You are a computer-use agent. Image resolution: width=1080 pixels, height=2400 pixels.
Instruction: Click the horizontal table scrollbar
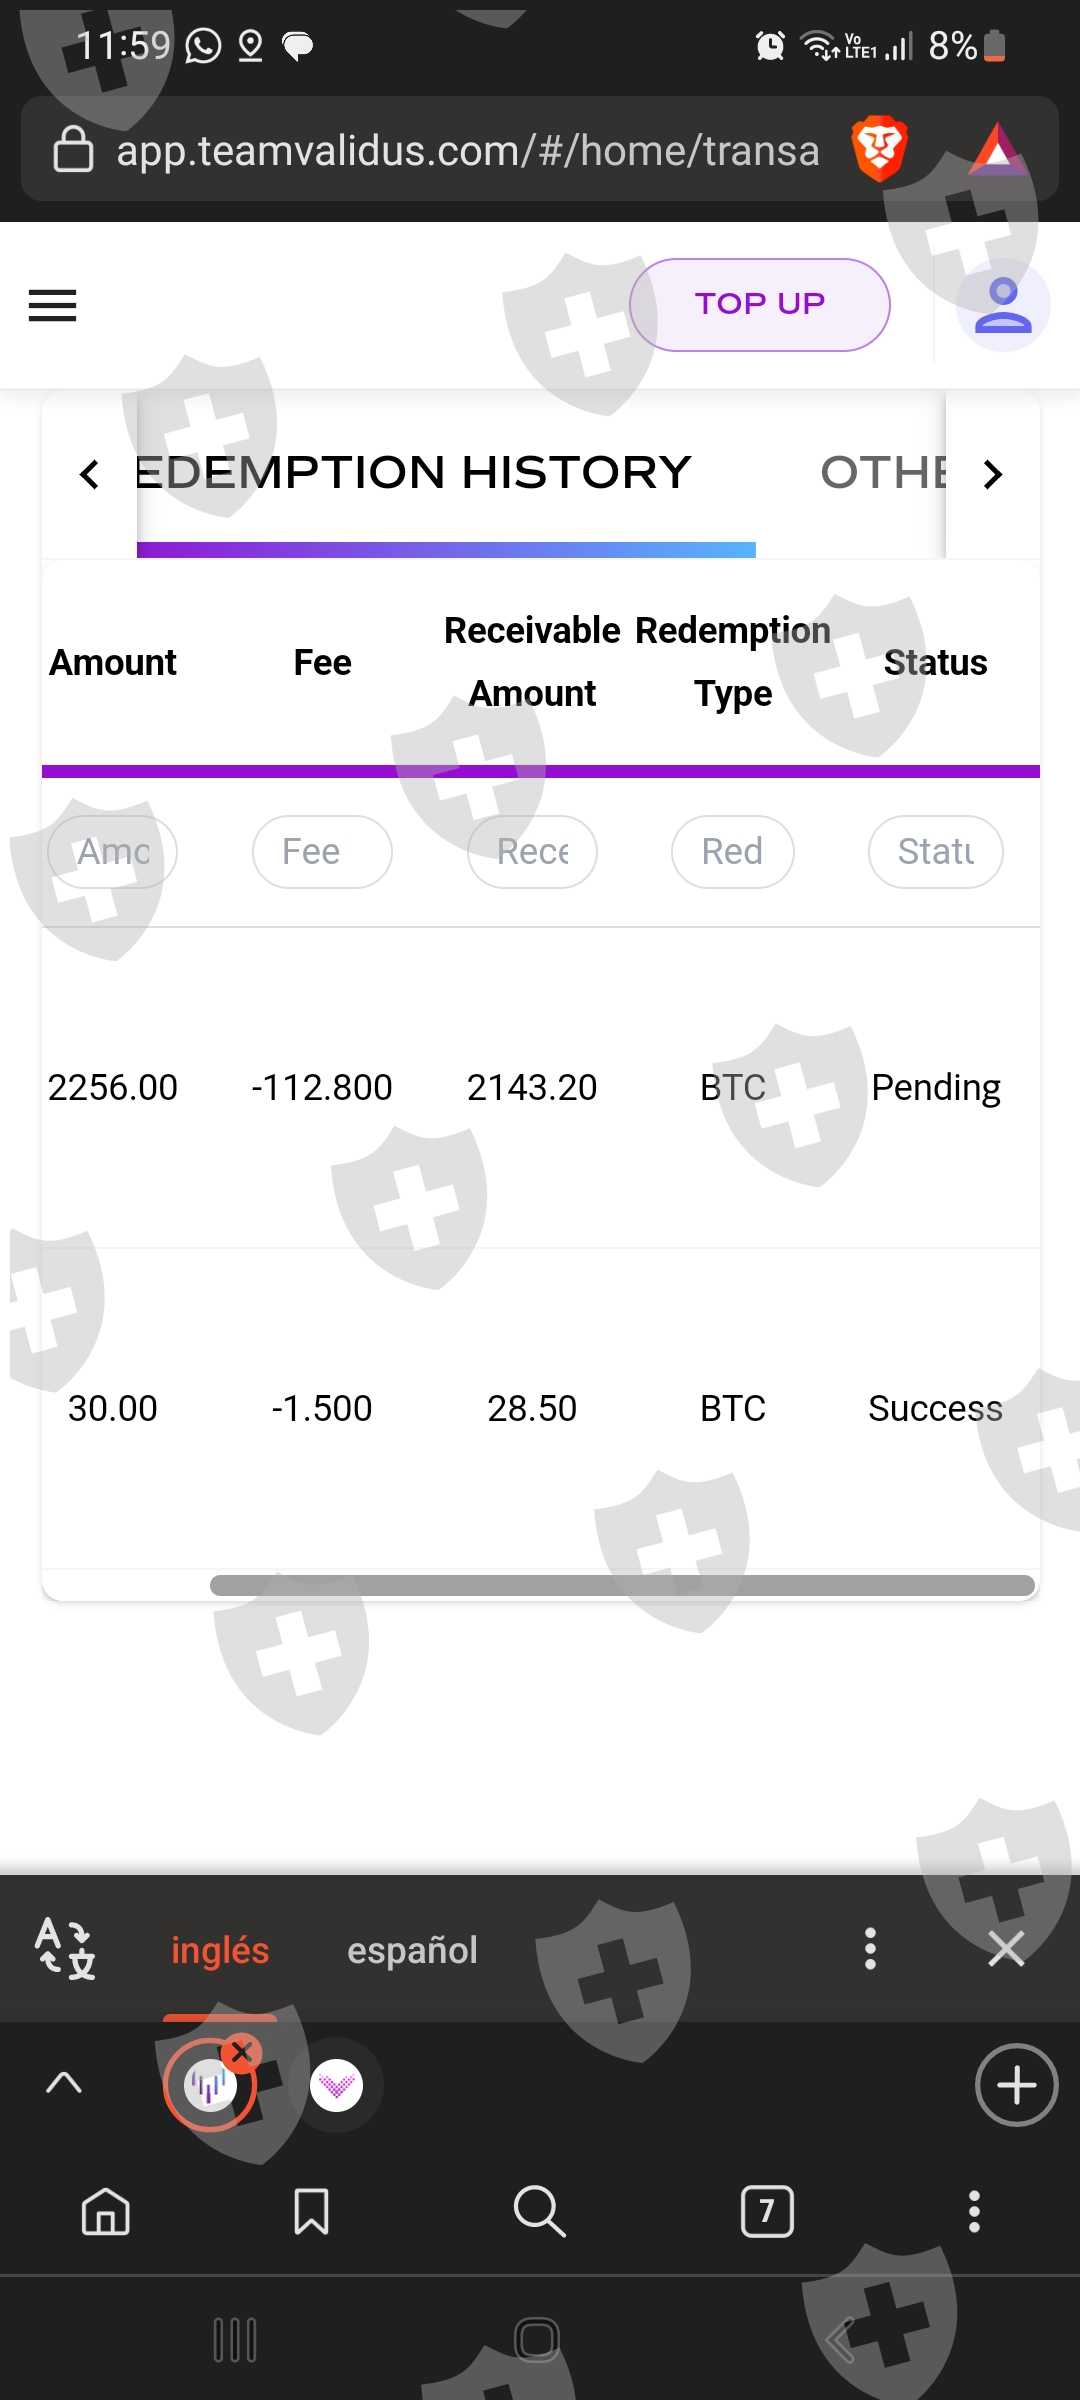coord(622,1585)
